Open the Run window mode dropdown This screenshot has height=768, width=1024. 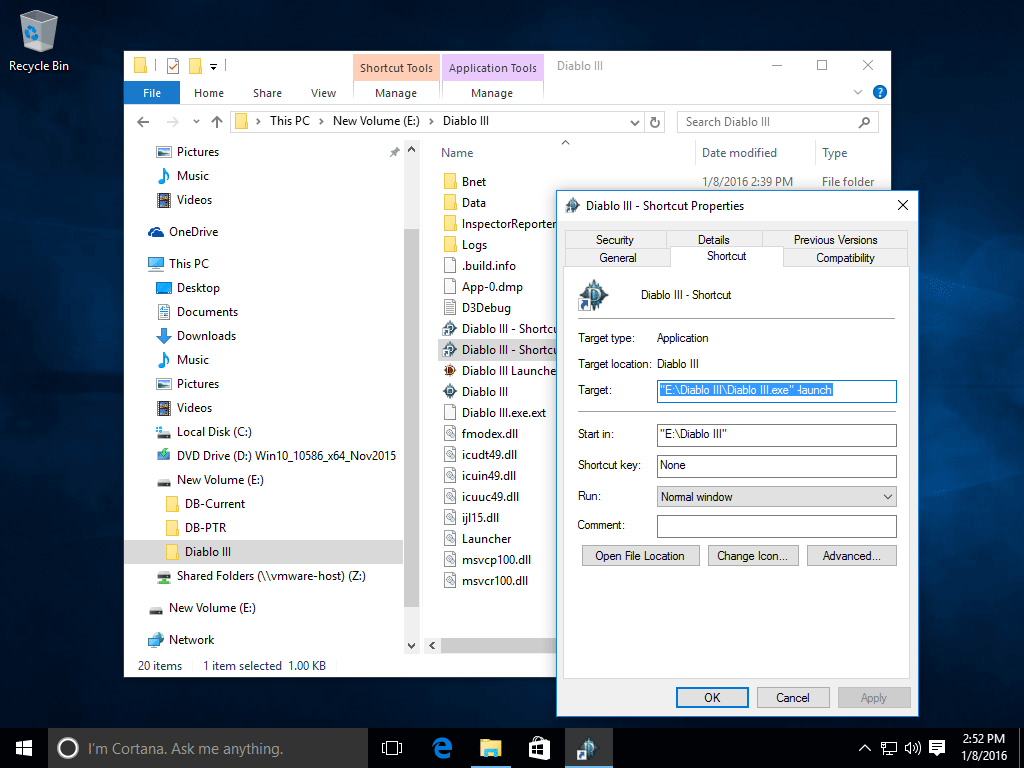(776, 496)
